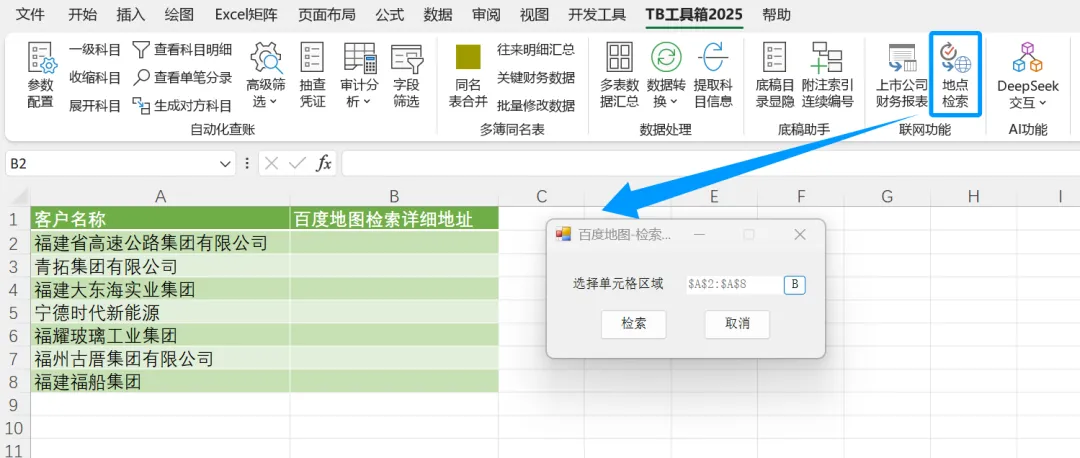Select cell 福耀玻璃工业集团
Screen dimensions: 1080x458
click(x=160, y=335)
